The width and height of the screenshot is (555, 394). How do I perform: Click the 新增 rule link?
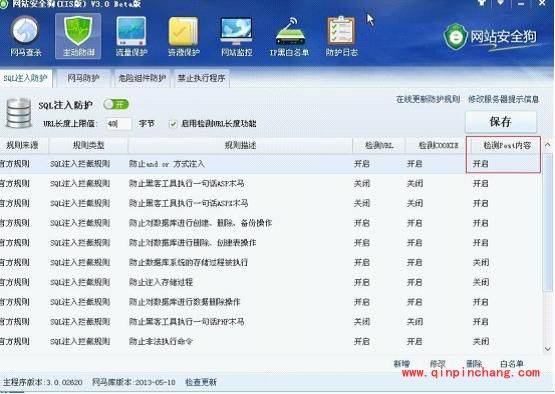pos(402,364)
